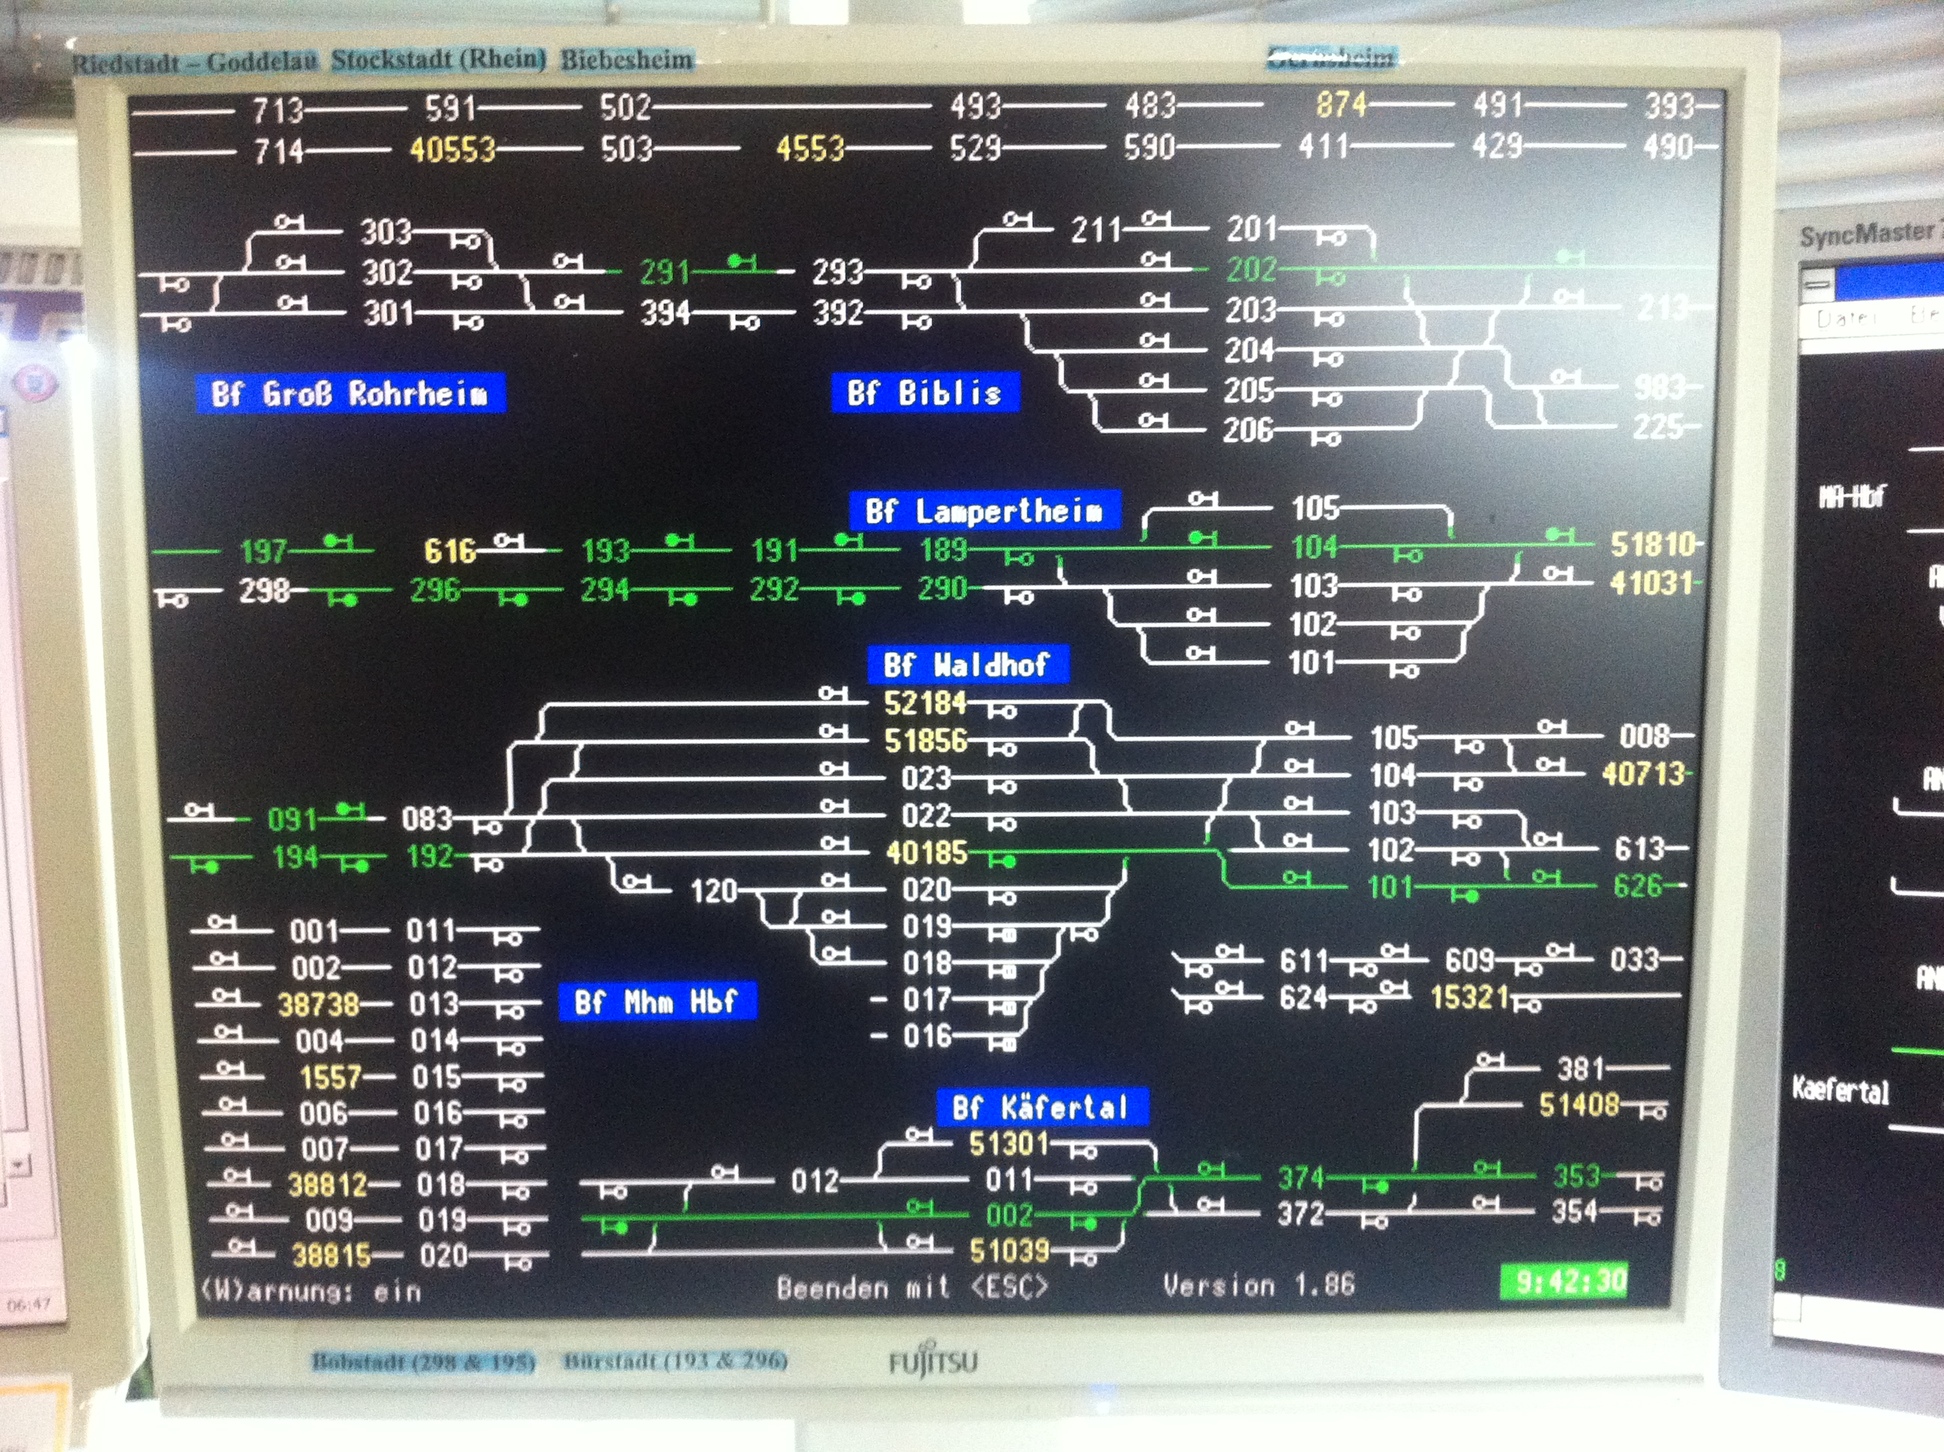1944x1452 pixels.
Task: Click signal symbol left of track 120
Action: pos(636,881)
